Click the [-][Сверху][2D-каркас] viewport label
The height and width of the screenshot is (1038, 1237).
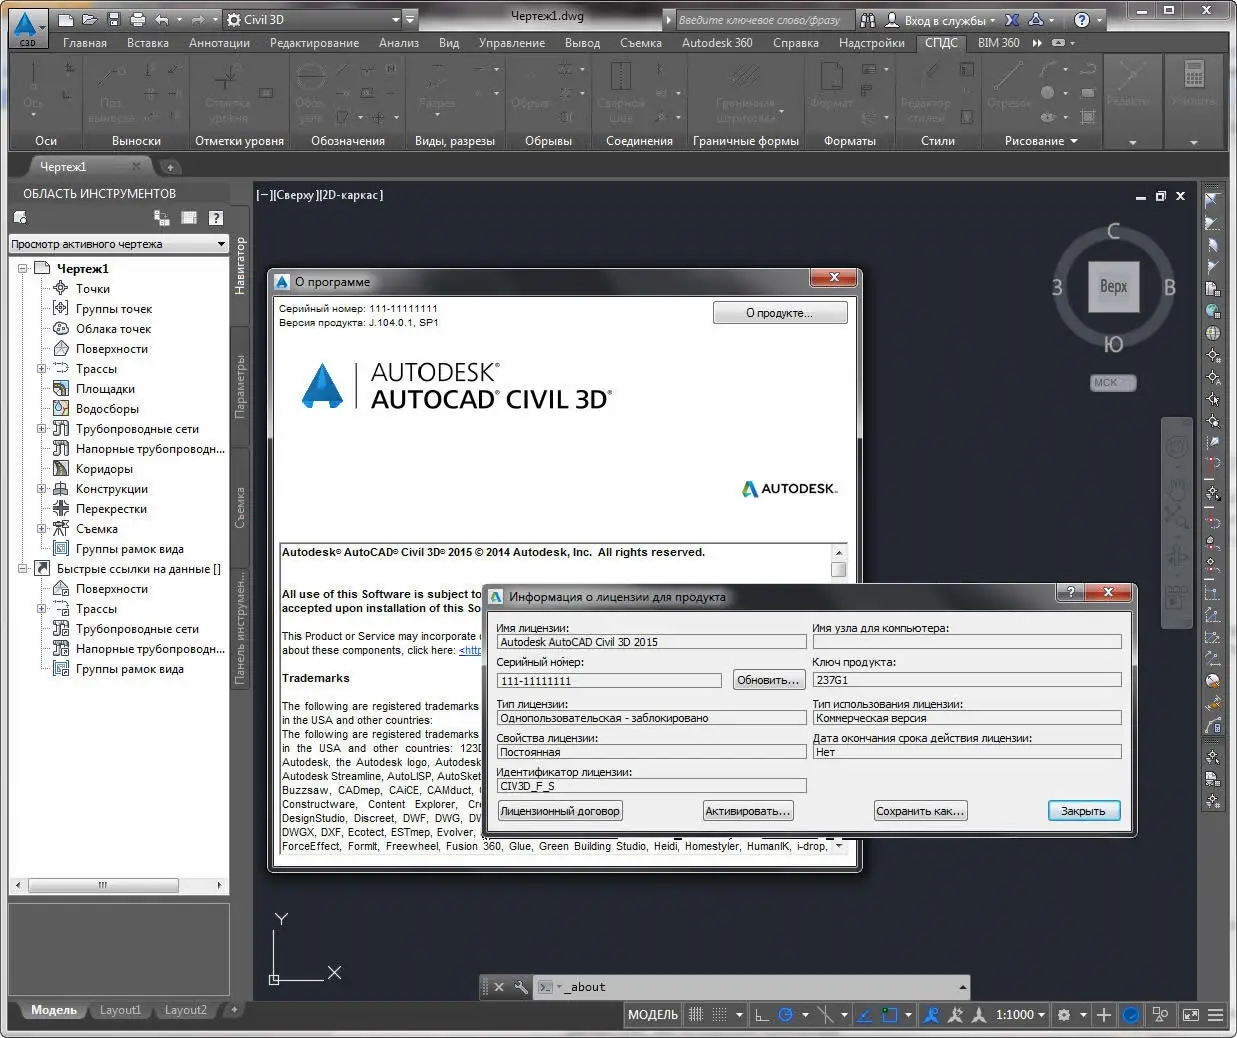(320, 195)
